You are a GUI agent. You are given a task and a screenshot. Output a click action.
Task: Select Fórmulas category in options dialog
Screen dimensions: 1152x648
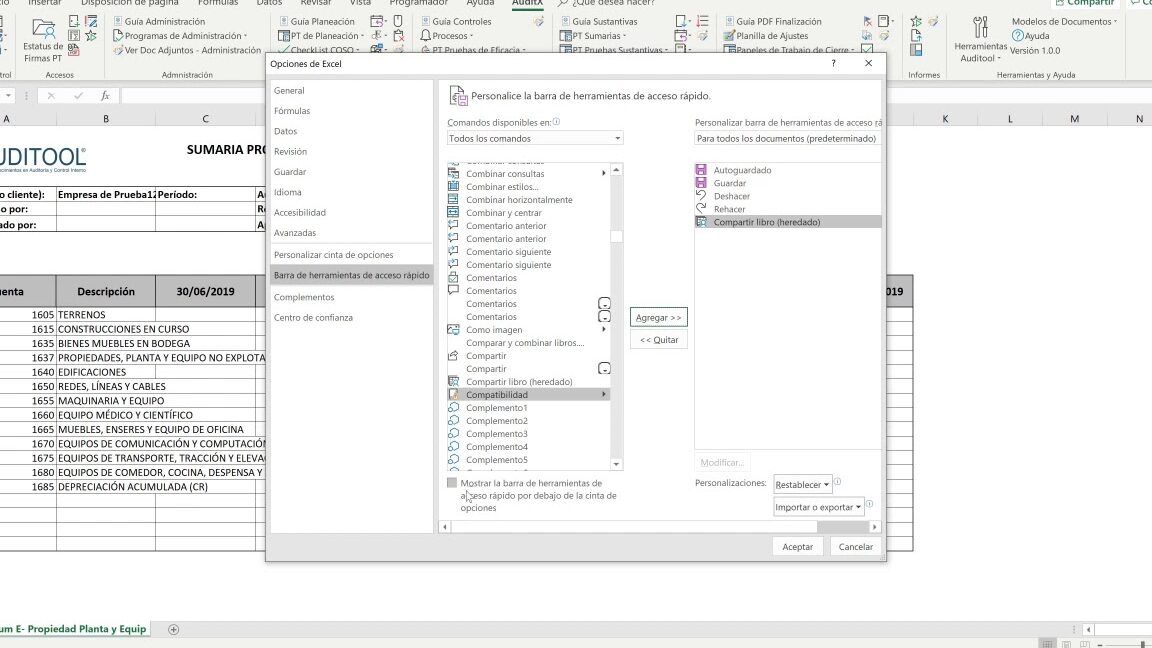tap(351, 111)
